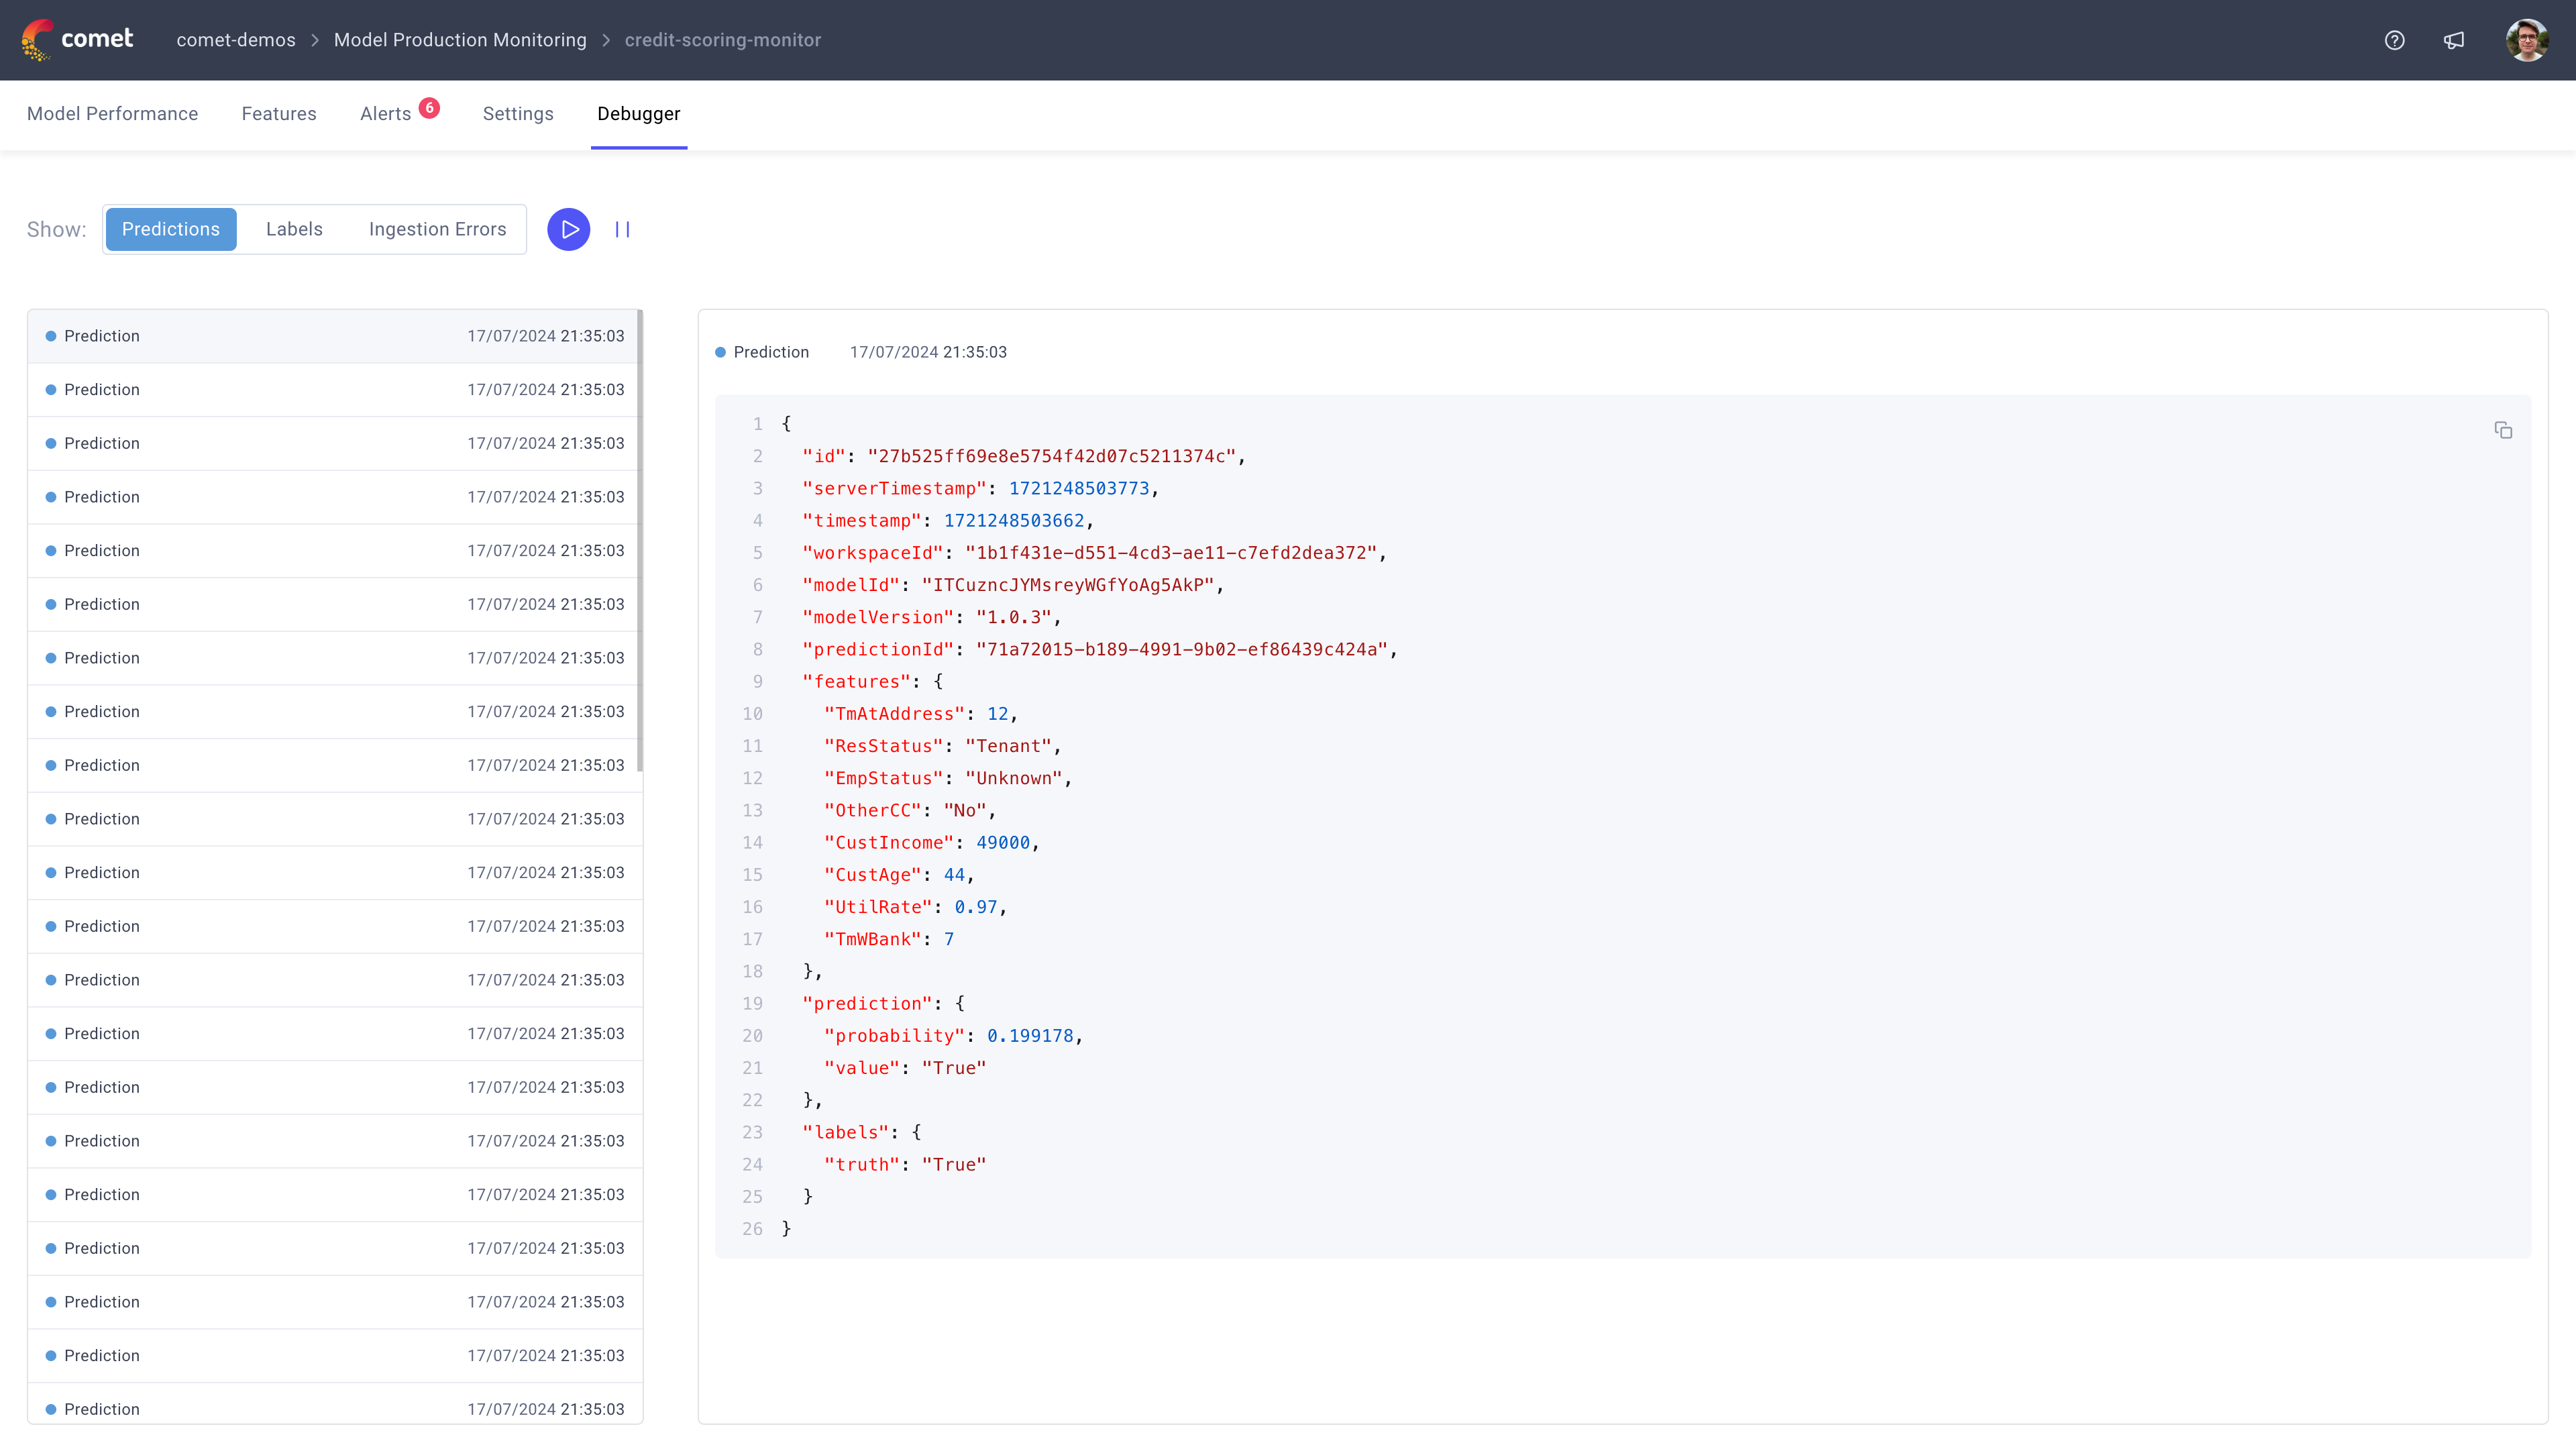Image resolution: width=2576 pixels, height=1449 pixels.
Task: Show Predictions in the debugger
Action: (x=170, y=229)
